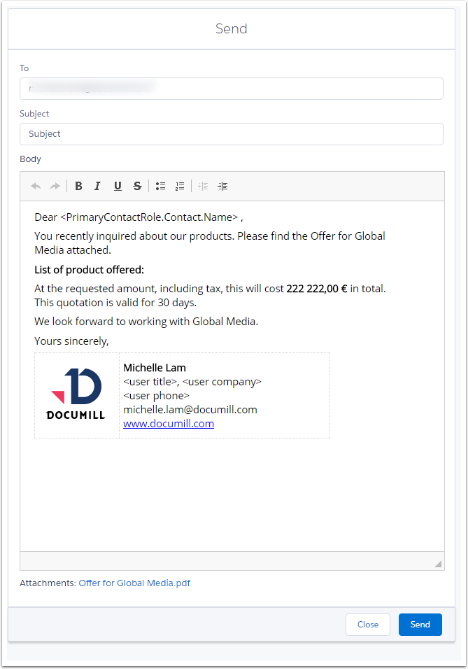Open the www.documill.com link
The width and height of the screenshot is (468, 669).
tap(169, 424)
